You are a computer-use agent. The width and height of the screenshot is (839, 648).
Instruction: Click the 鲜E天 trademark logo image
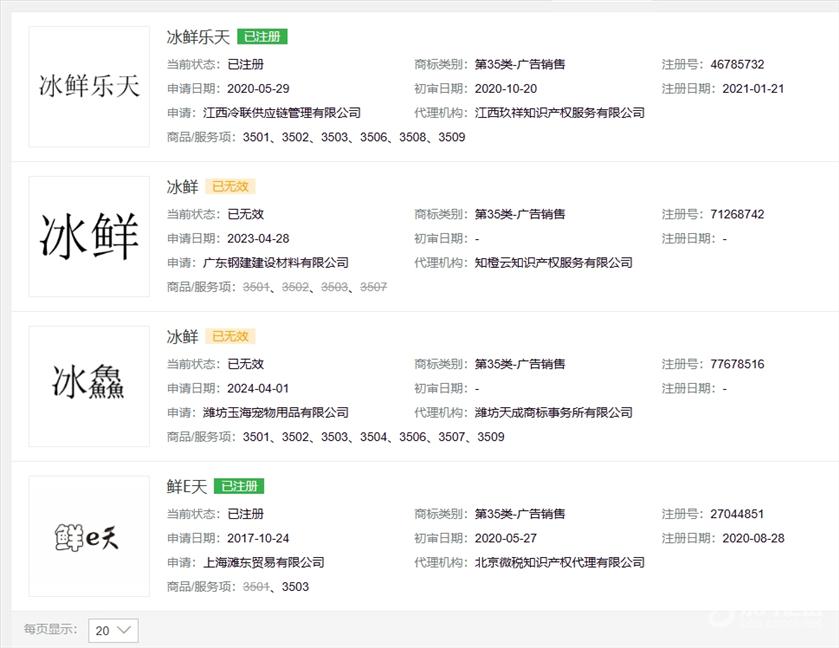(89, 537)
